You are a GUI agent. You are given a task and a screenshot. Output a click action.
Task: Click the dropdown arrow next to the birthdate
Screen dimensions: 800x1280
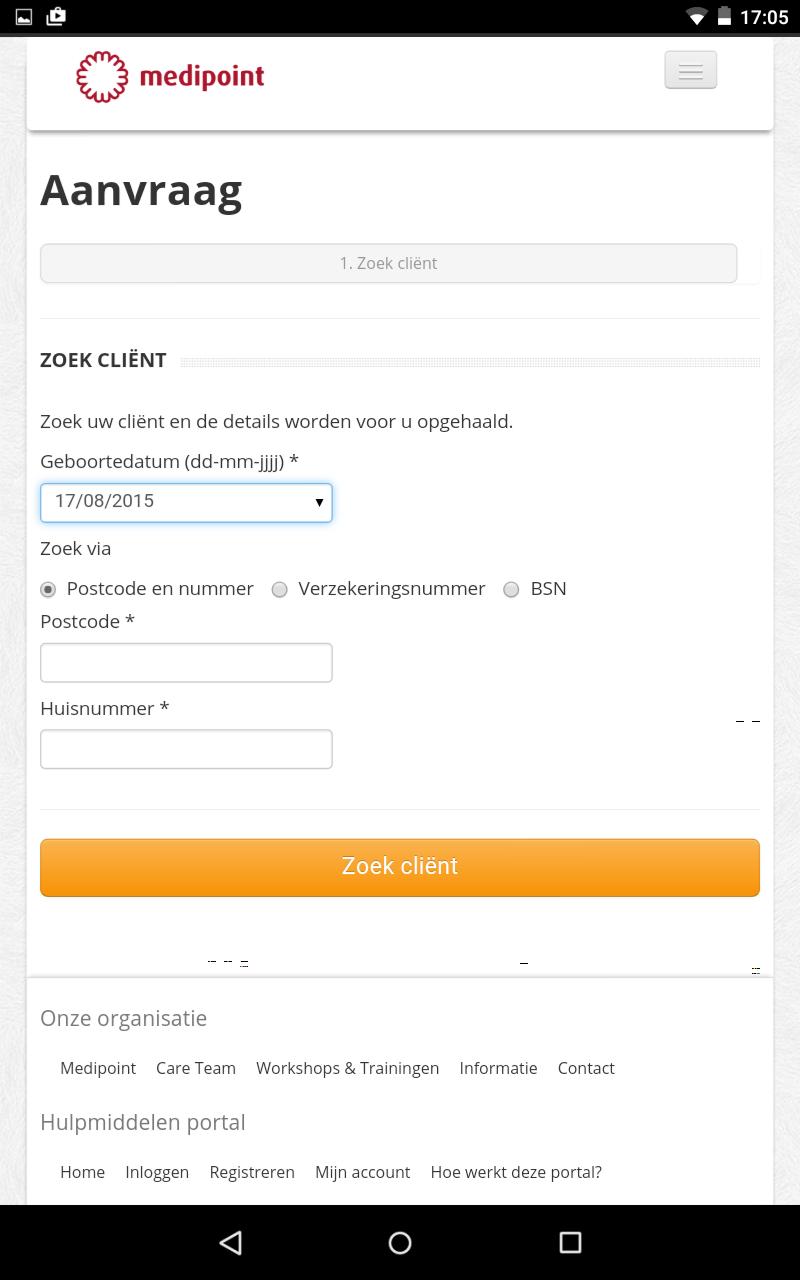click(x=318, y=502)
